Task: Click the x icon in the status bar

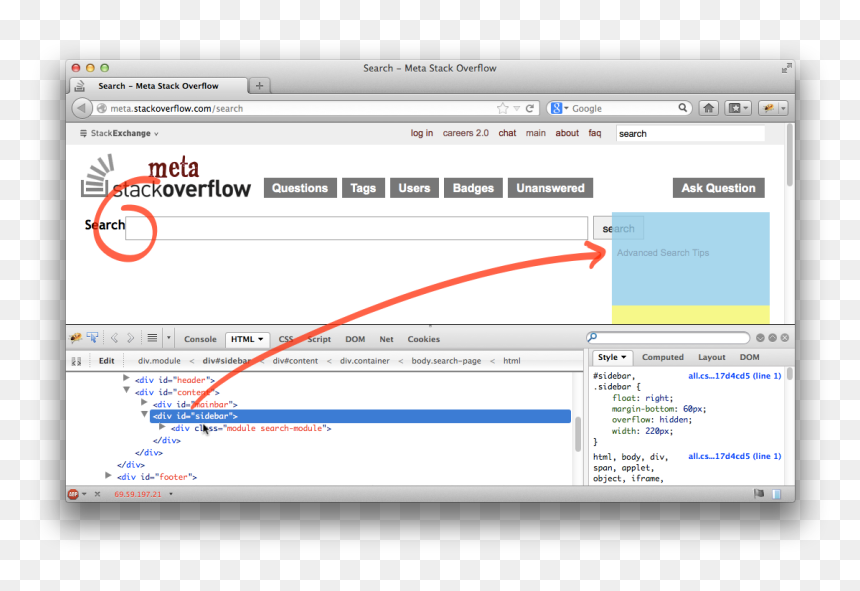Action: 97,494
